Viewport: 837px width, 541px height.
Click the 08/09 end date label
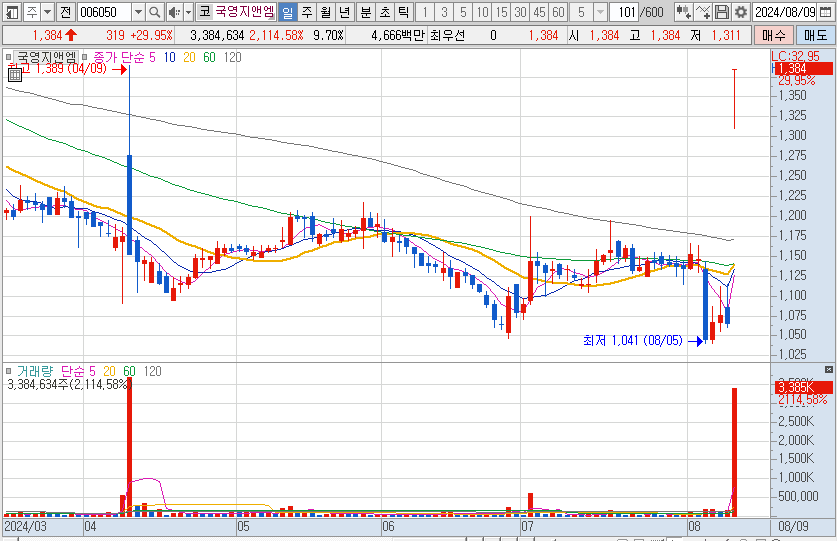point(794,527)
